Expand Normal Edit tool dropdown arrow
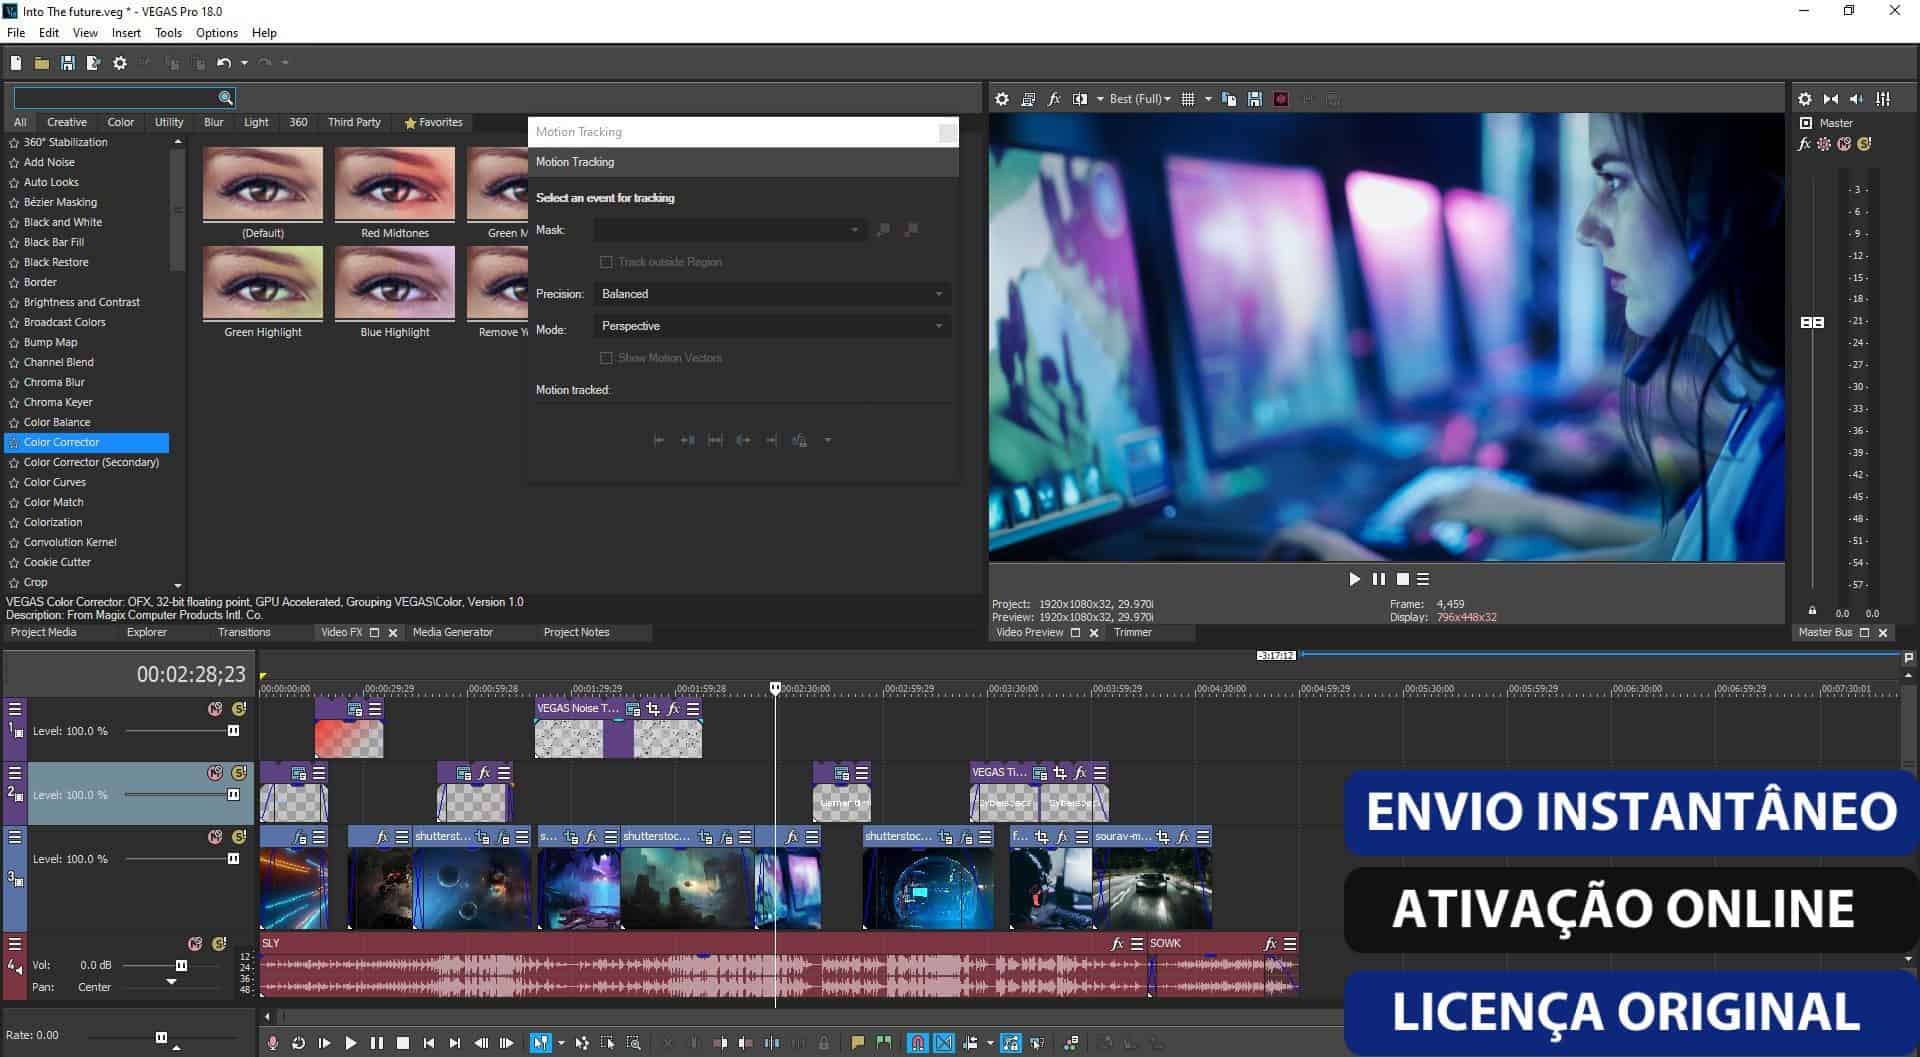1920x1057 pixels. tap(561, 1043)
